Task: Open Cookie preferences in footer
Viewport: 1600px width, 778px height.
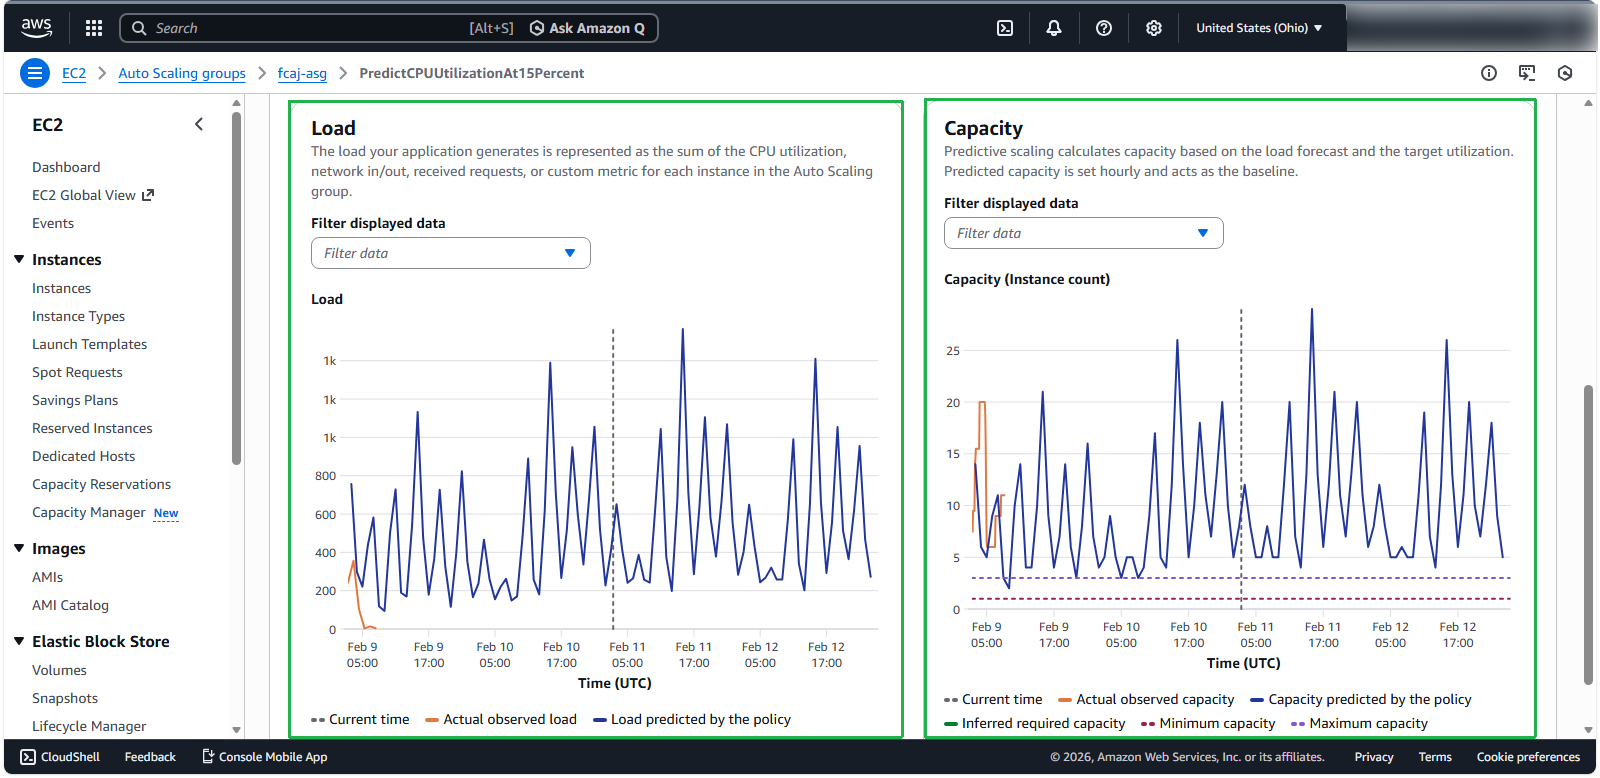Action: [1528, 757]
